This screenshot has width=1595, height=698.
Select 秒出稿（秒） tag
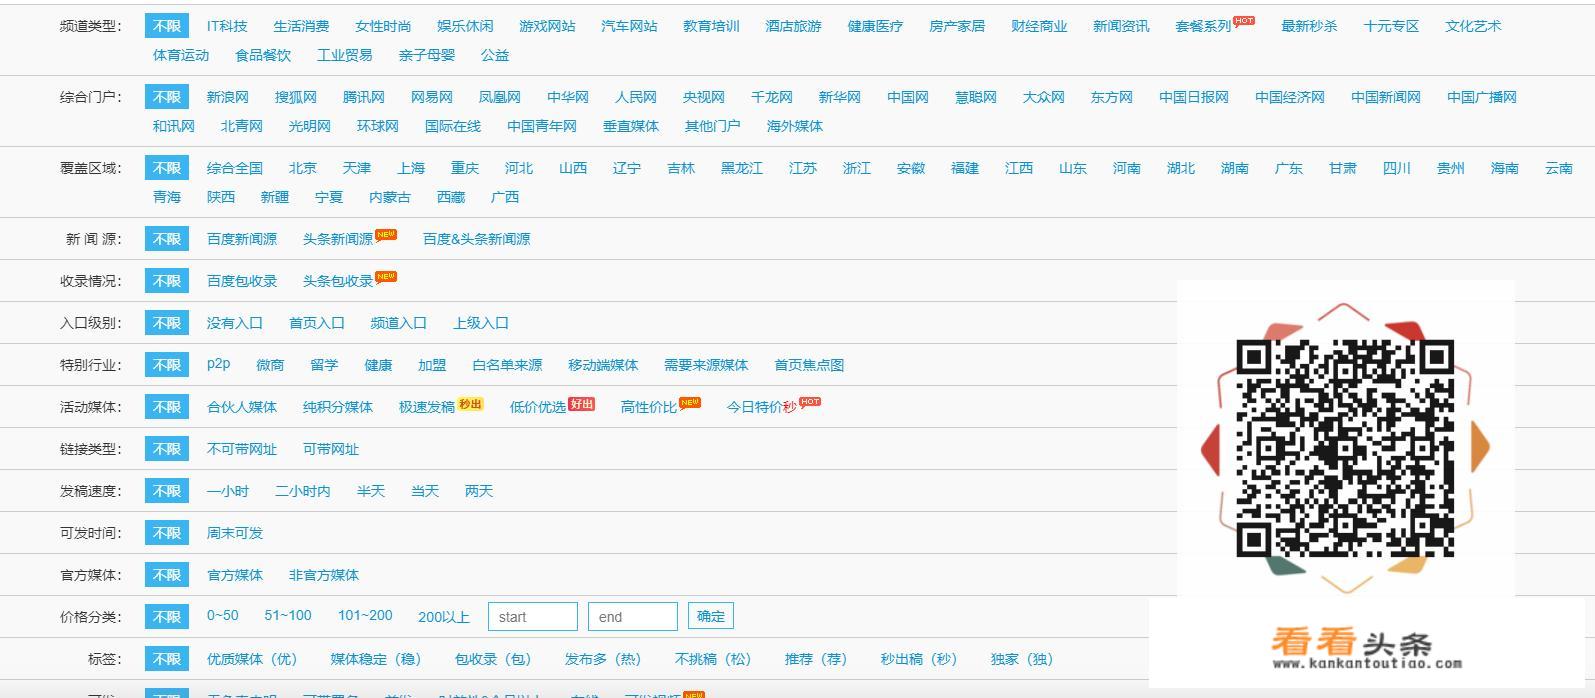[919, 659]
